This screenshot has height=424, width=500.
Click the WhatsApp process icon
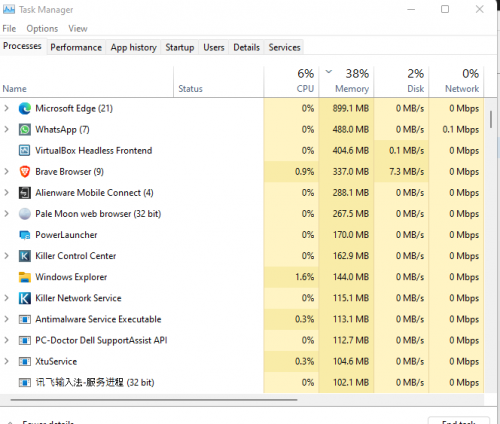[25, 130]
